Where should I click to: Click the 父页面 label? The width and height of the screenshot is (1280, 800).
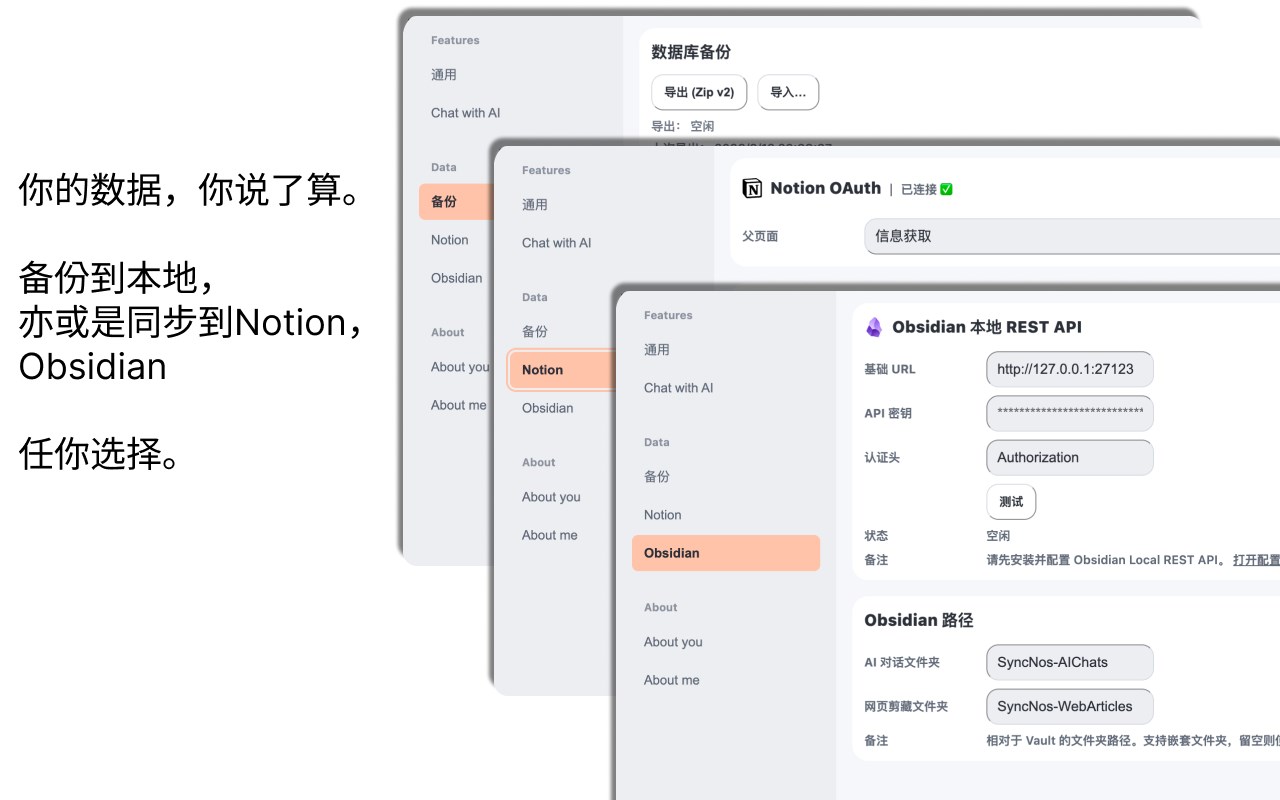[x=760, y=237]
